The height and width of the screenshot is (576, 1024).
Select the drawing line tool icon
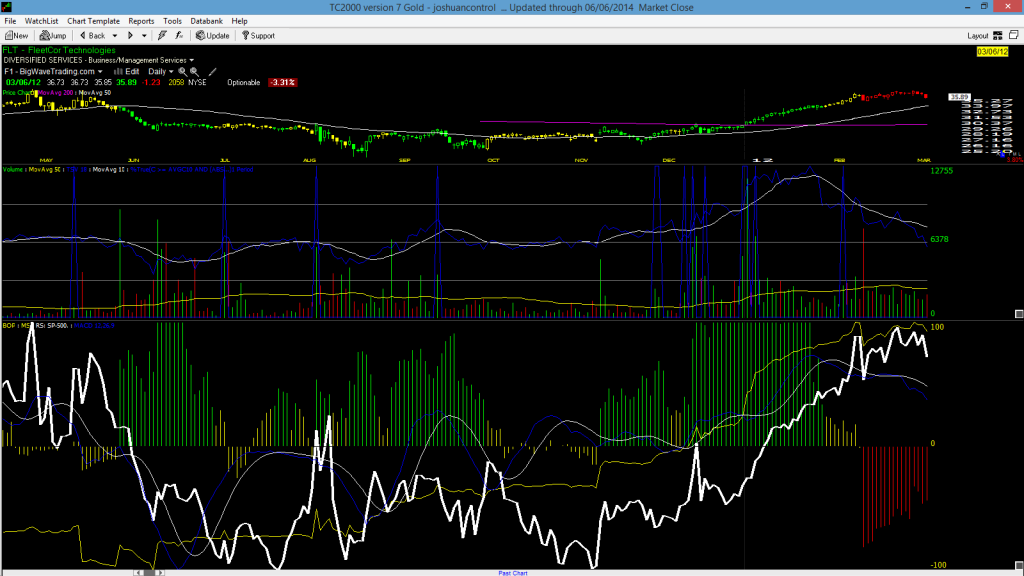[212, 72]
